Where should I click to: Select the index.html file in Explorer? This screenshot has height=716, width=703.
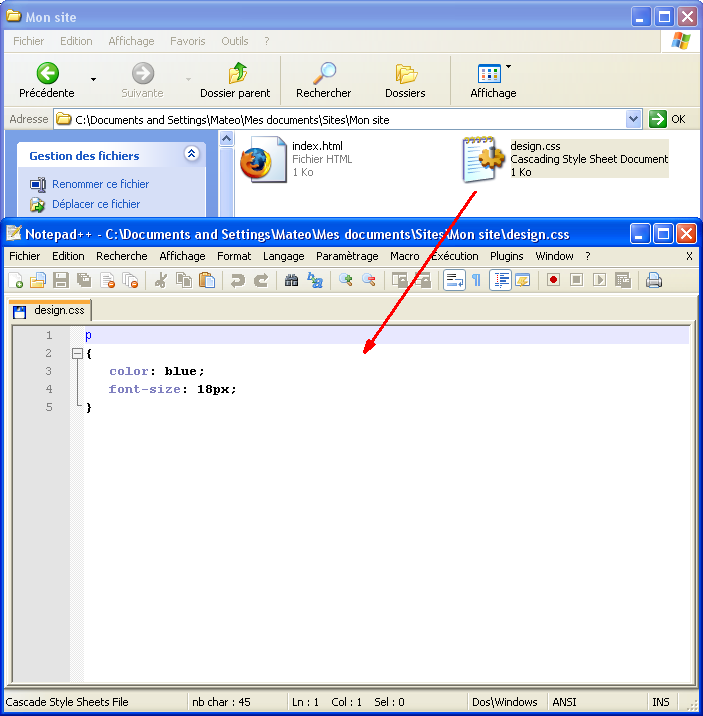coord(297,159)
